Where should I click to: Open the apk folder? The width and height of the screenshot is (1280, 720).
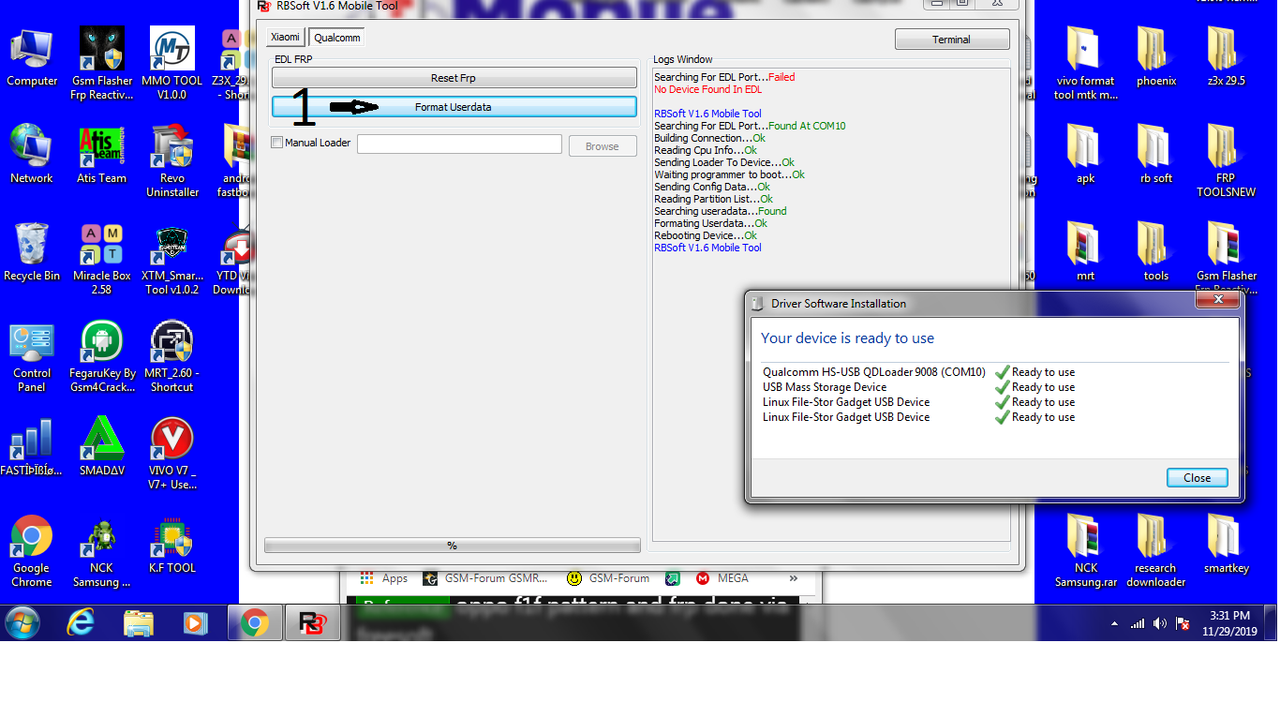click(x=1085, y=154)
